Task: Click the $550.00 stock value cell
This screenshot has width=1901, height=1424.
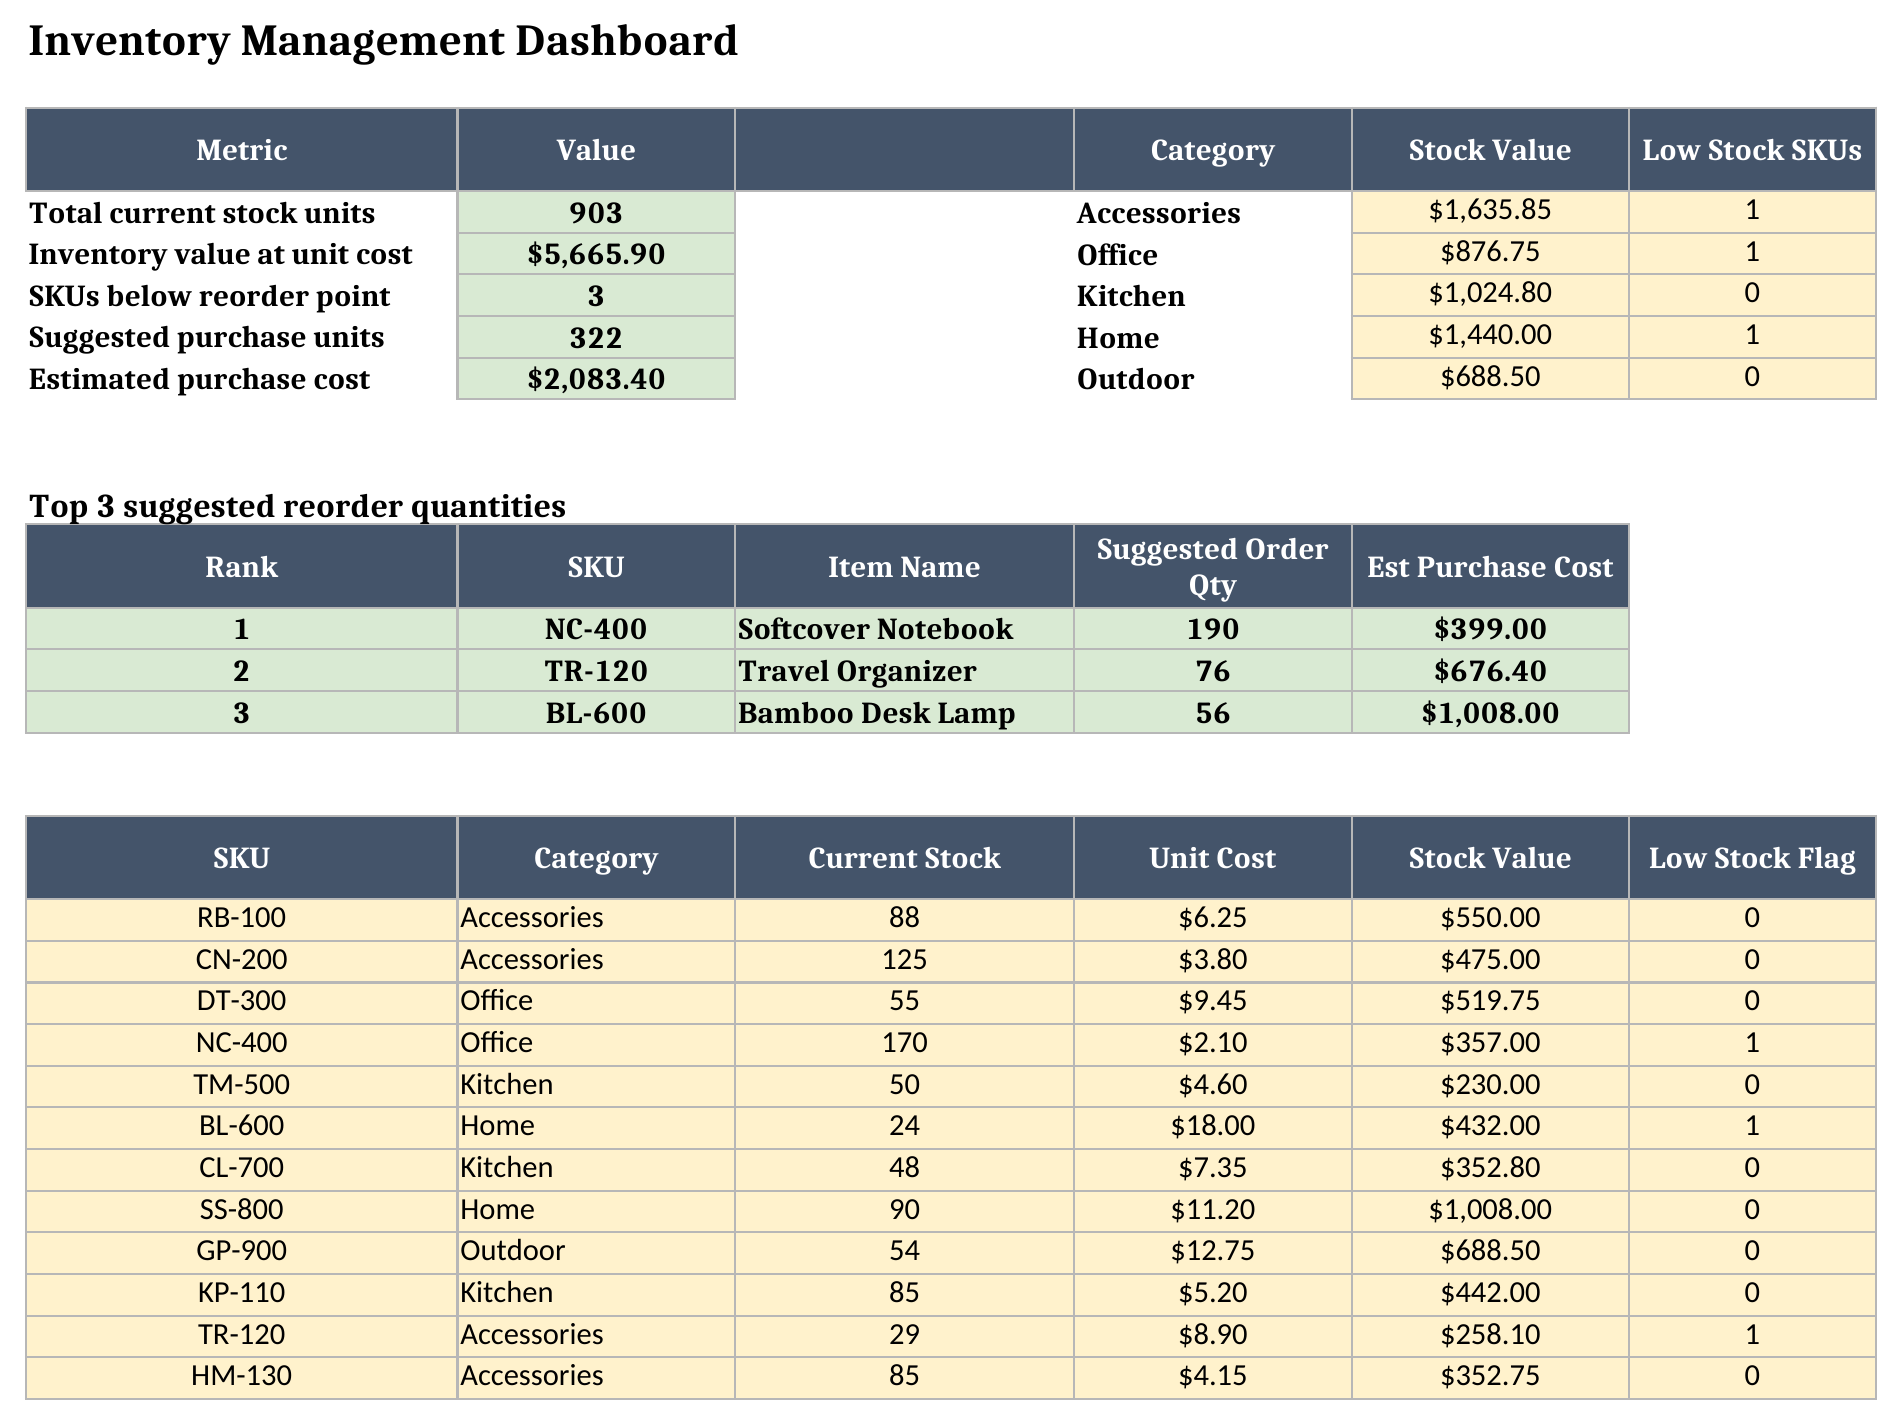Action: pyautogui.click(x=1490, y=918)
